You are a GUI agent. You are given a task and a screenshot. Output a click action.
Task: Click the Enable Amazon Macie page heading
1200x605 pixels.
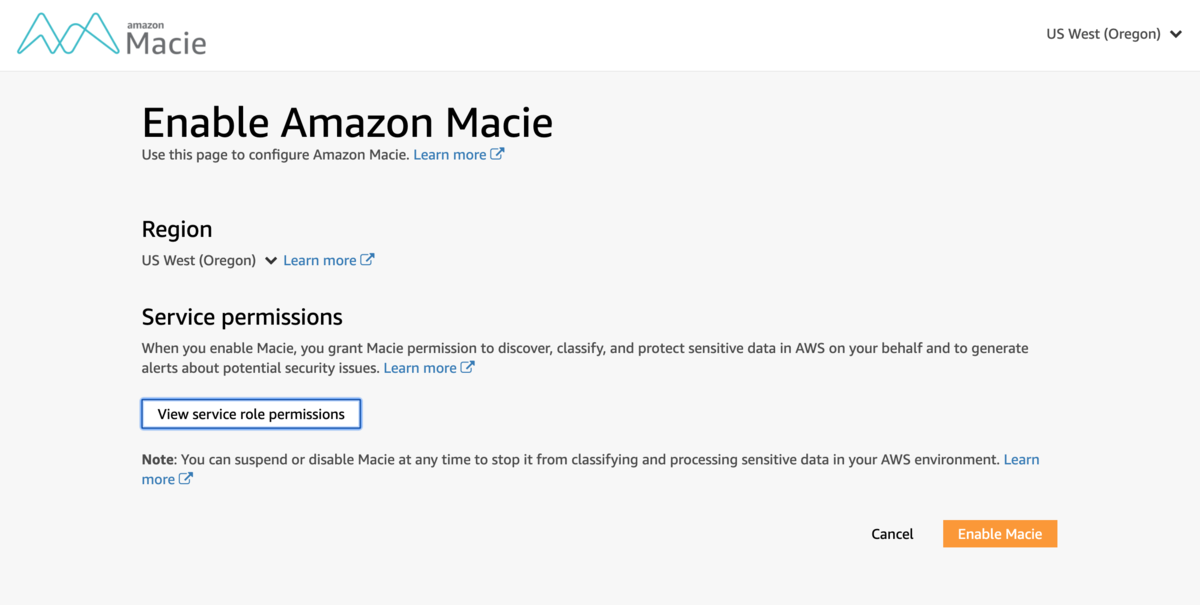pyautogui.click(x=347, y=123)
